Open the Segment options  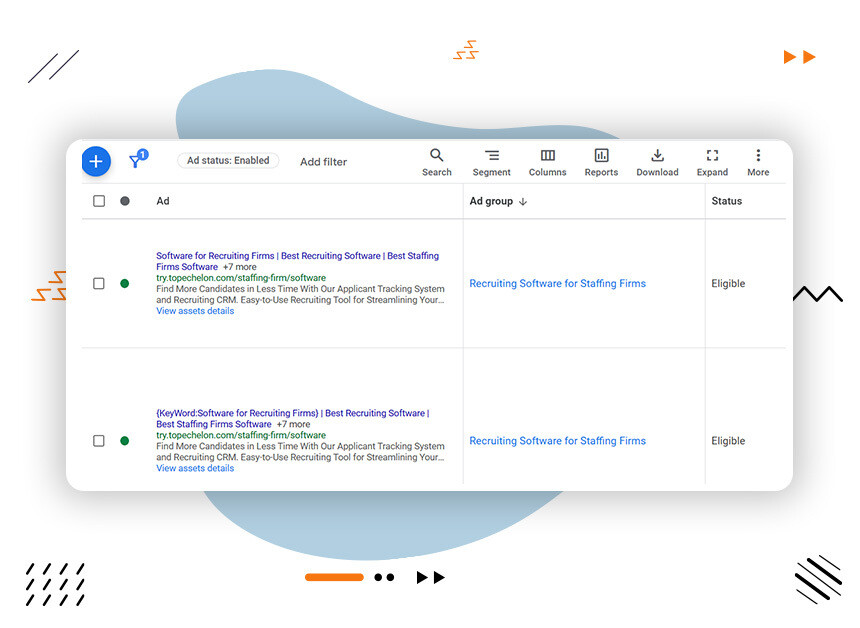pyautogui.click(x=491, y=157)
